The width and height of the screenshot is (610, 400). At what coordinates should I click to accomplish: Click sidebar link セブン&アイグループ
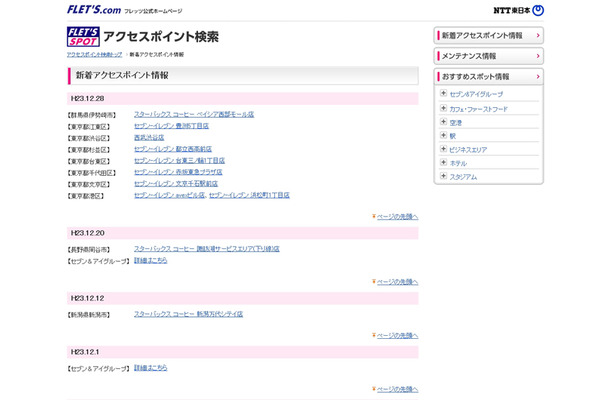pyautogui.click(x=476, y=94)
